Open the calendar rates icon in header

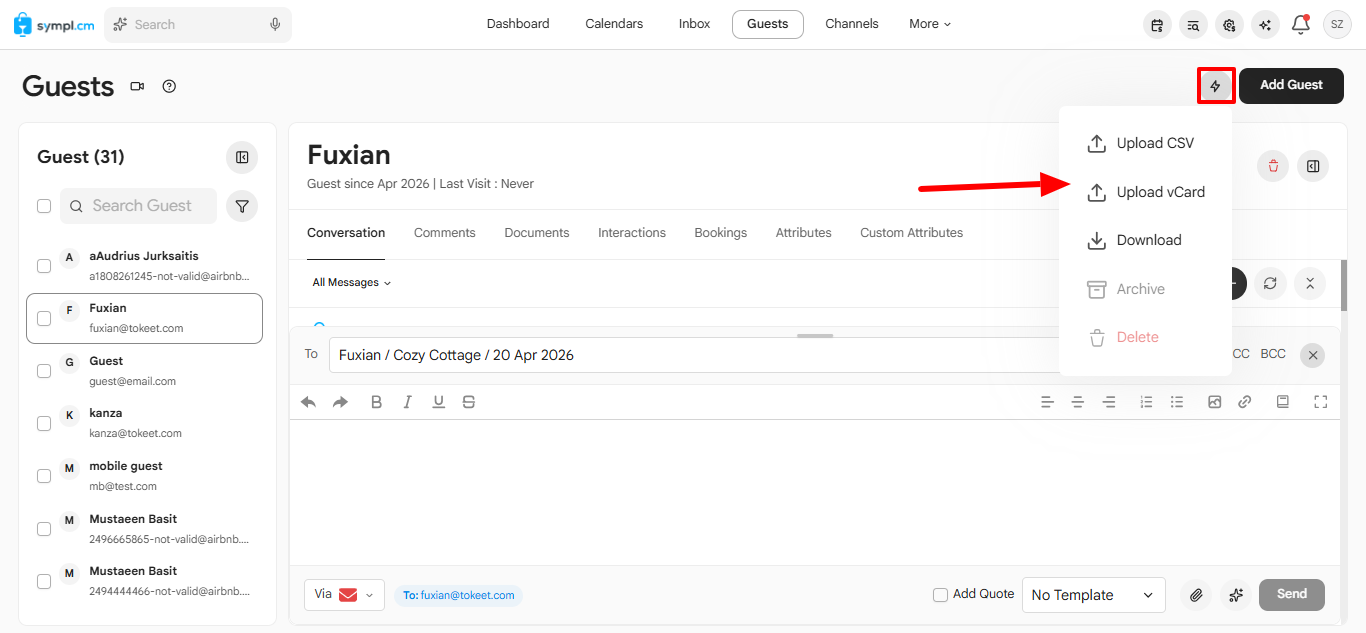point(1157,25)
